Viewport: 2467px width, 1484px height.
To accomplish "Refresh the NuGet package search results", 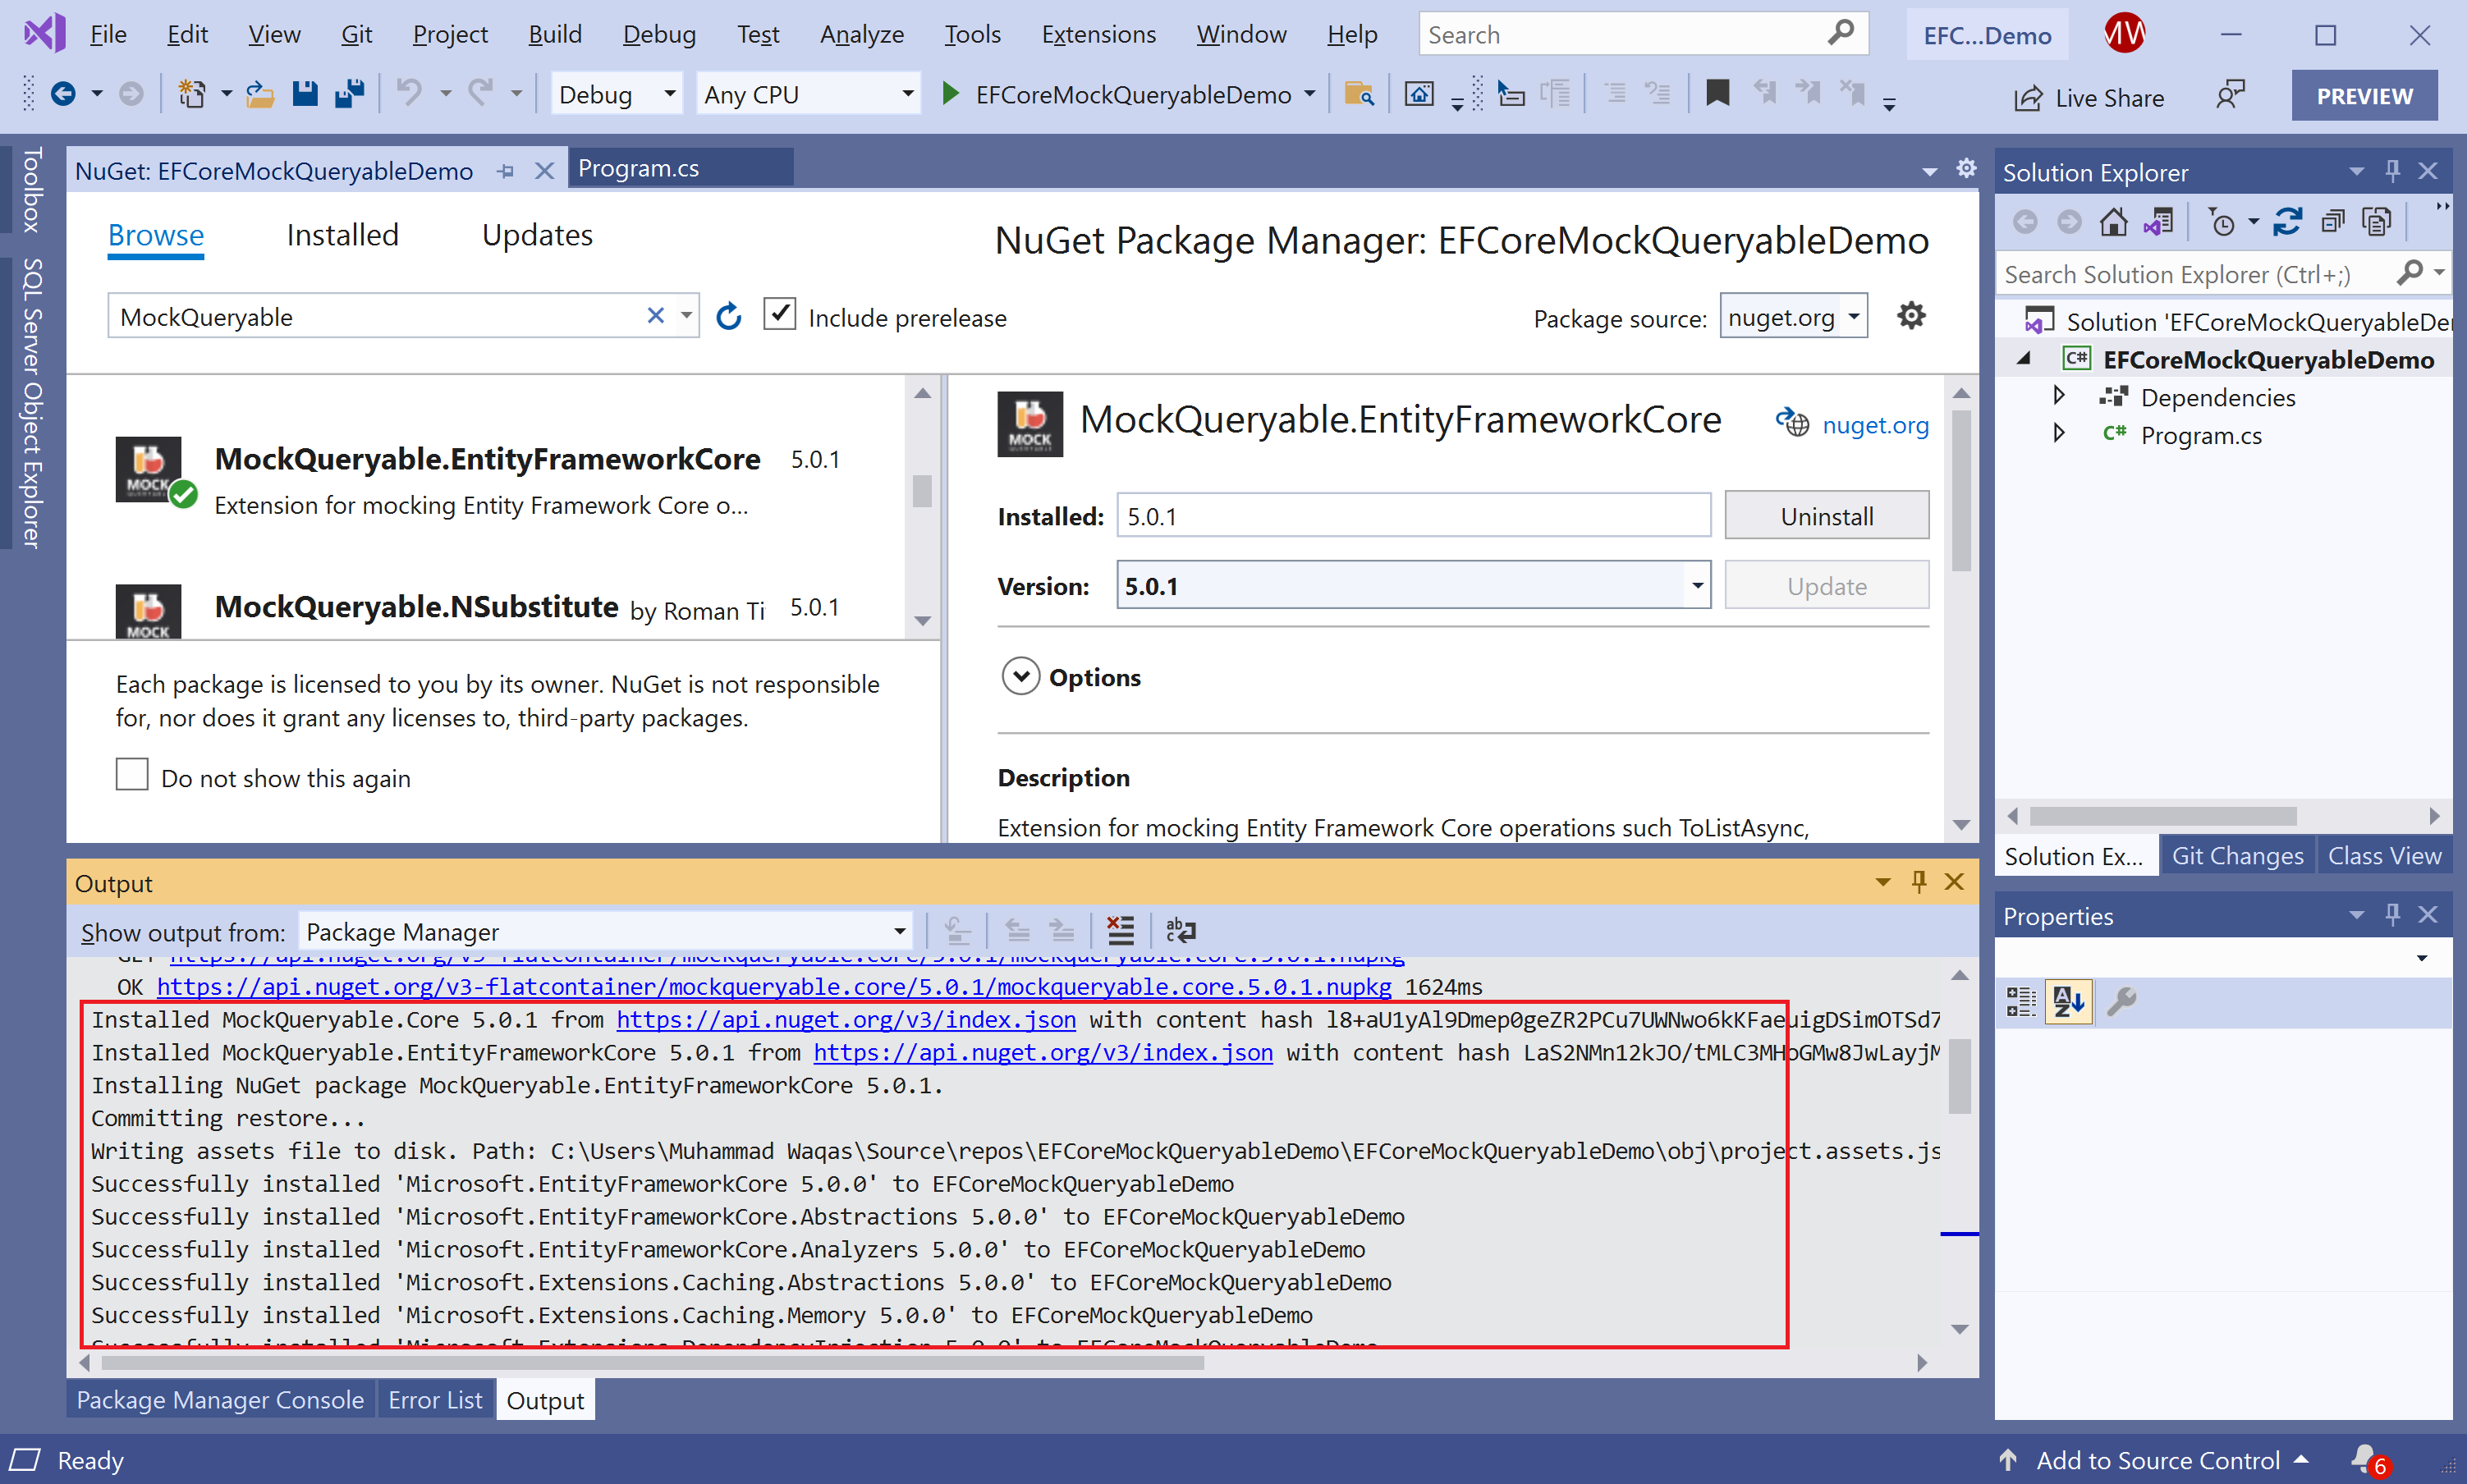I will 729,317.
